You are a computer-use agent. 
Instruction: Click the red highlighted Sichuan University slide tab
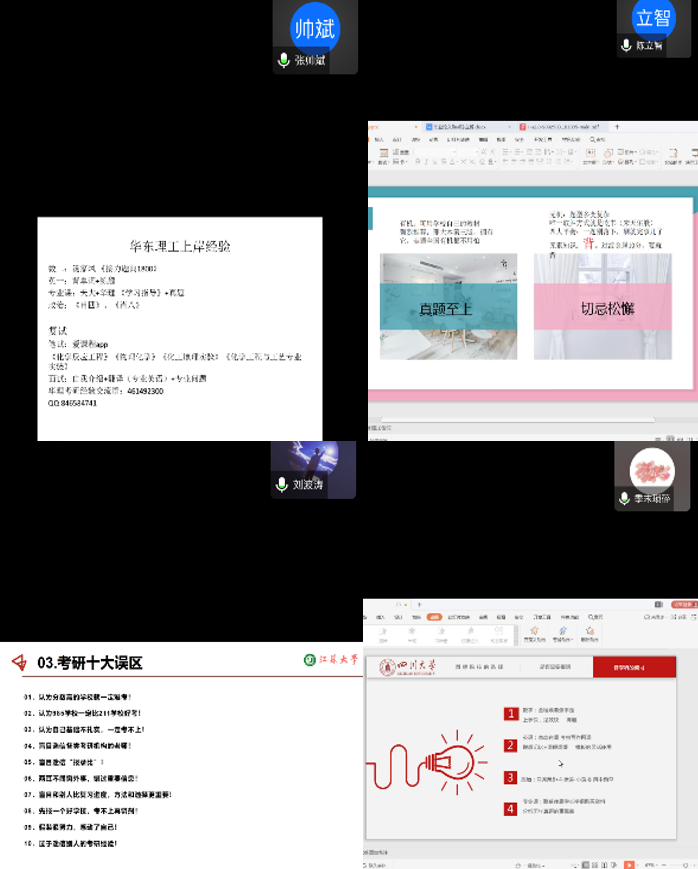(x=635, y=666)
